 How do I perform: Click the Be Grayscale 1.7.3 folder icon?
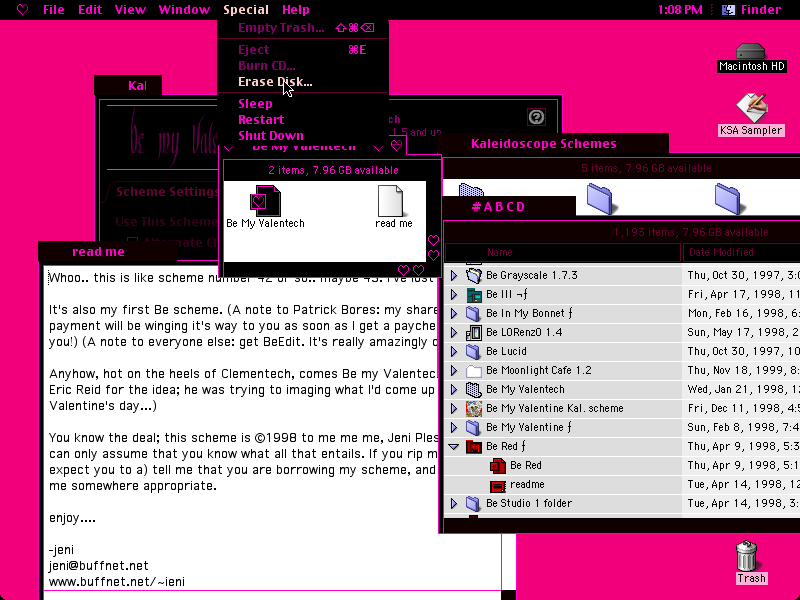(474, 276)
